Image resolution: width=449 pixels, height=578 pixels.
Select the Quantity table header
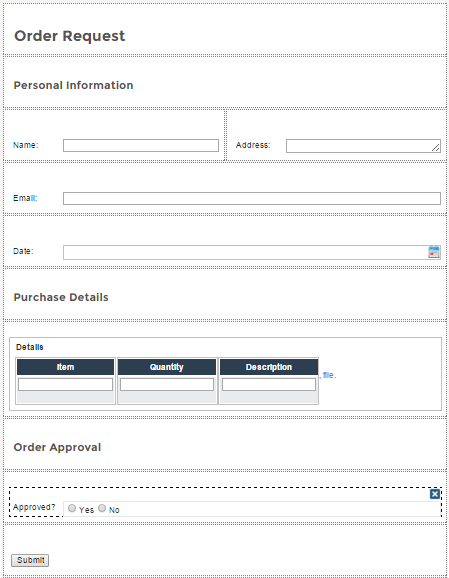[x=167, y=367]
